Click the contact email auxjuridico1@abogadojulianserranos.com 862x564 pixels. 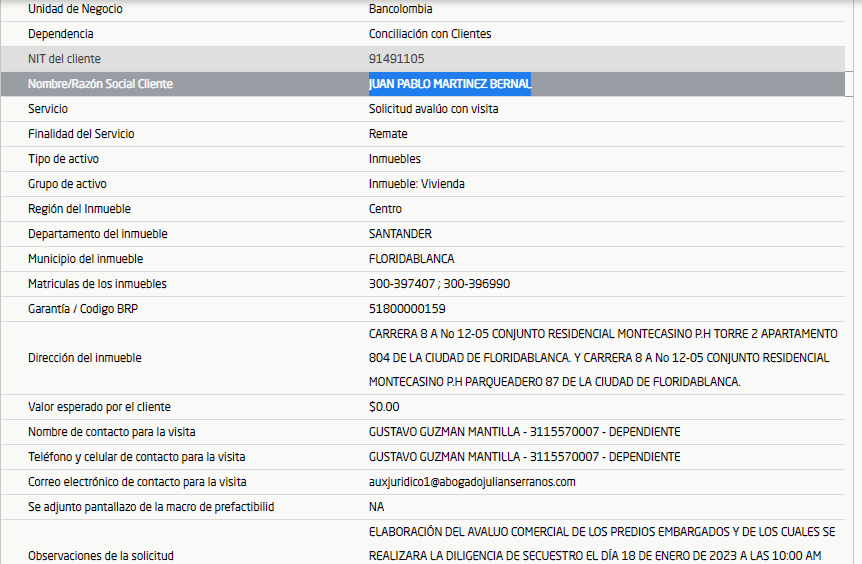pyautogui.click(x=472, y=482)
